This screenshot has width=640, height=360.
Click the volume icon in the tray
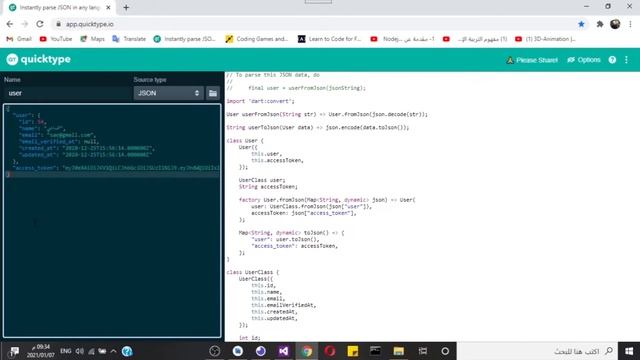click(x=80, y=351)
